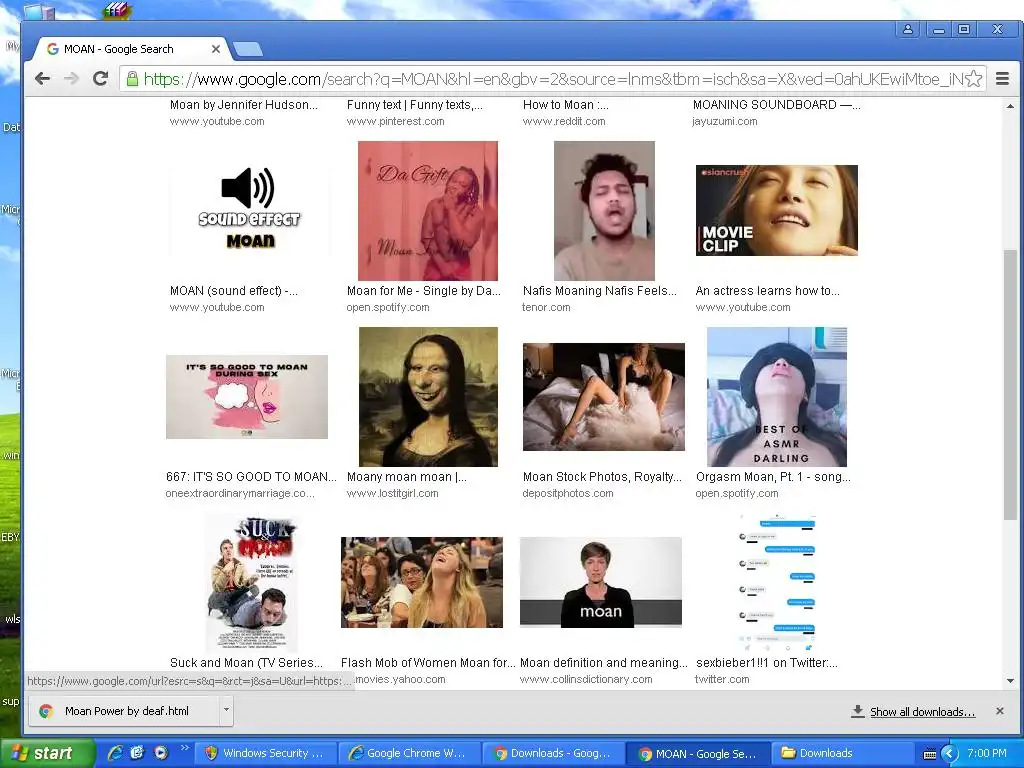Open the Twitter chat screenshot thumbnail
This screenshot has width=1024, height=768.
tap(777, 583)
